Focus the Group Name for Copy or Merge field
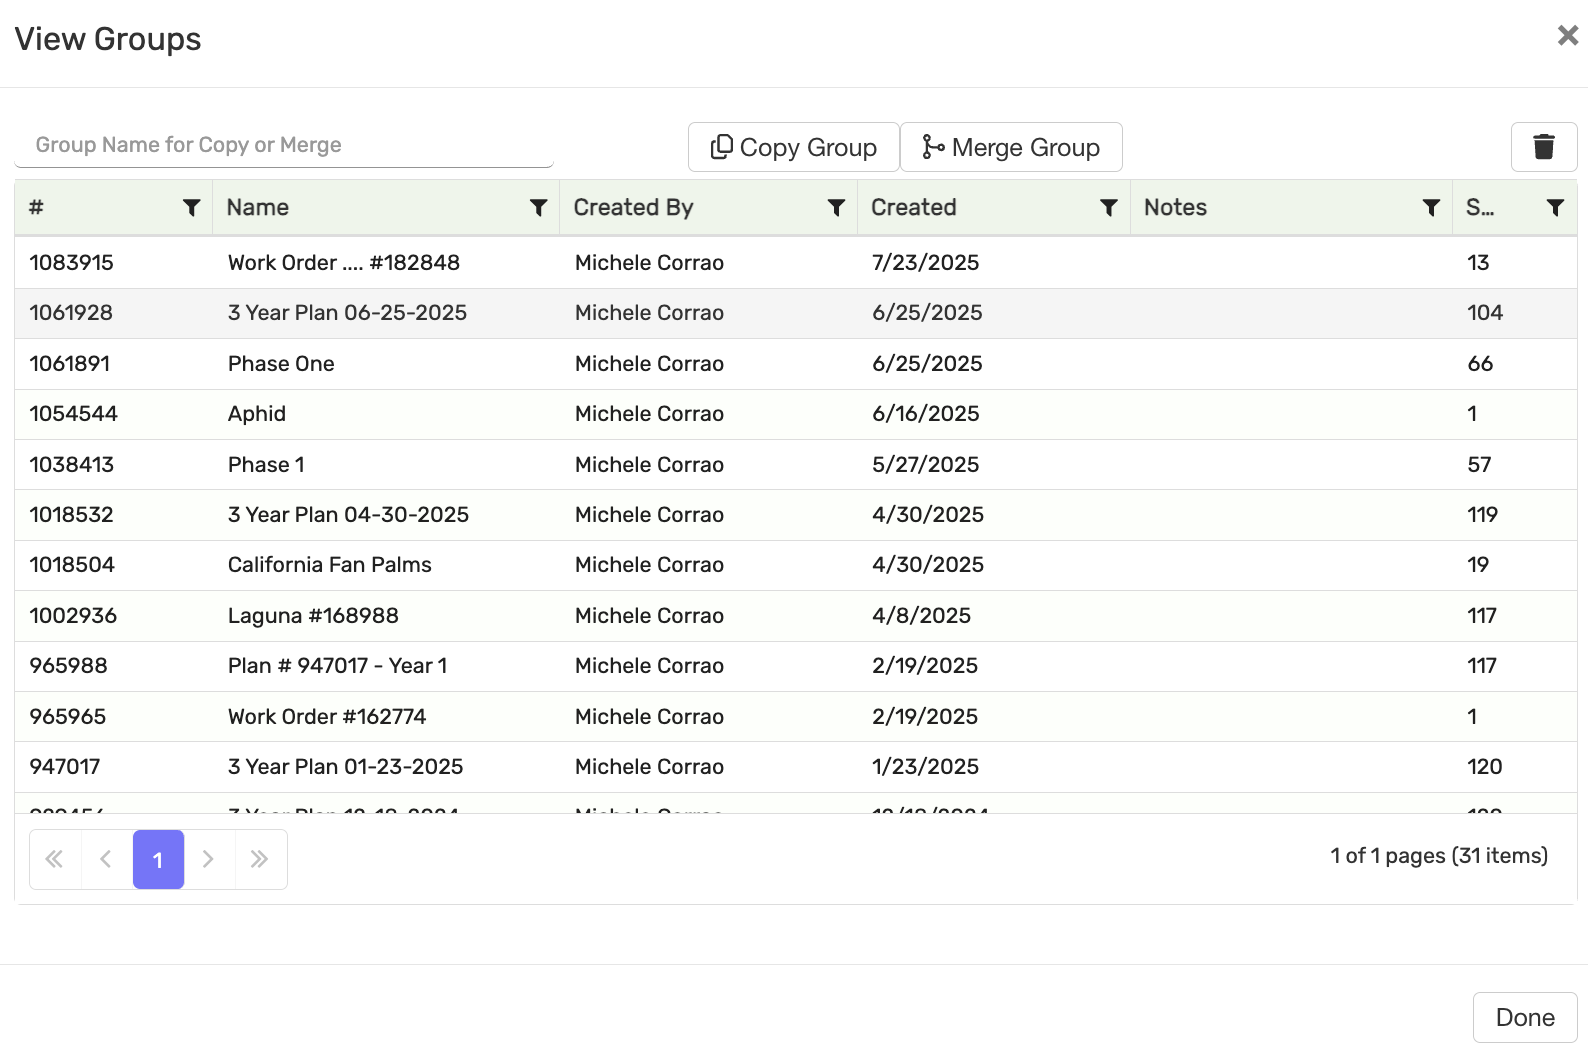 click(x=284, y=146)
